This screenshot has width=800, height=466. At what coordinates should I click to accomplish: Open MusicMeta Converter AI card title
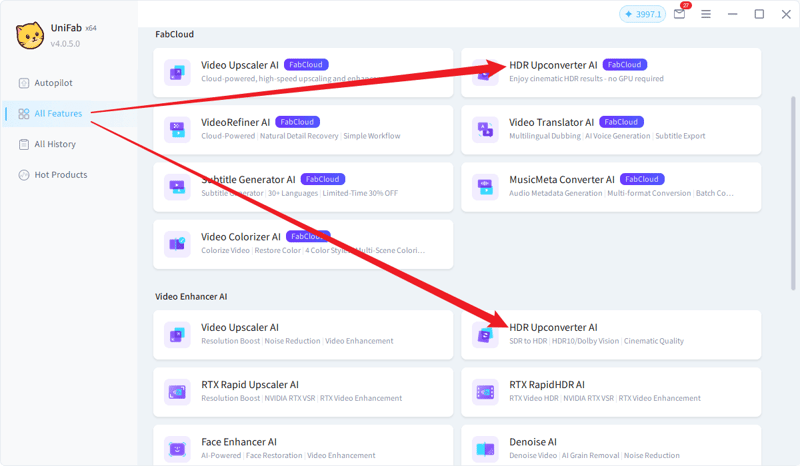(562, 180)
